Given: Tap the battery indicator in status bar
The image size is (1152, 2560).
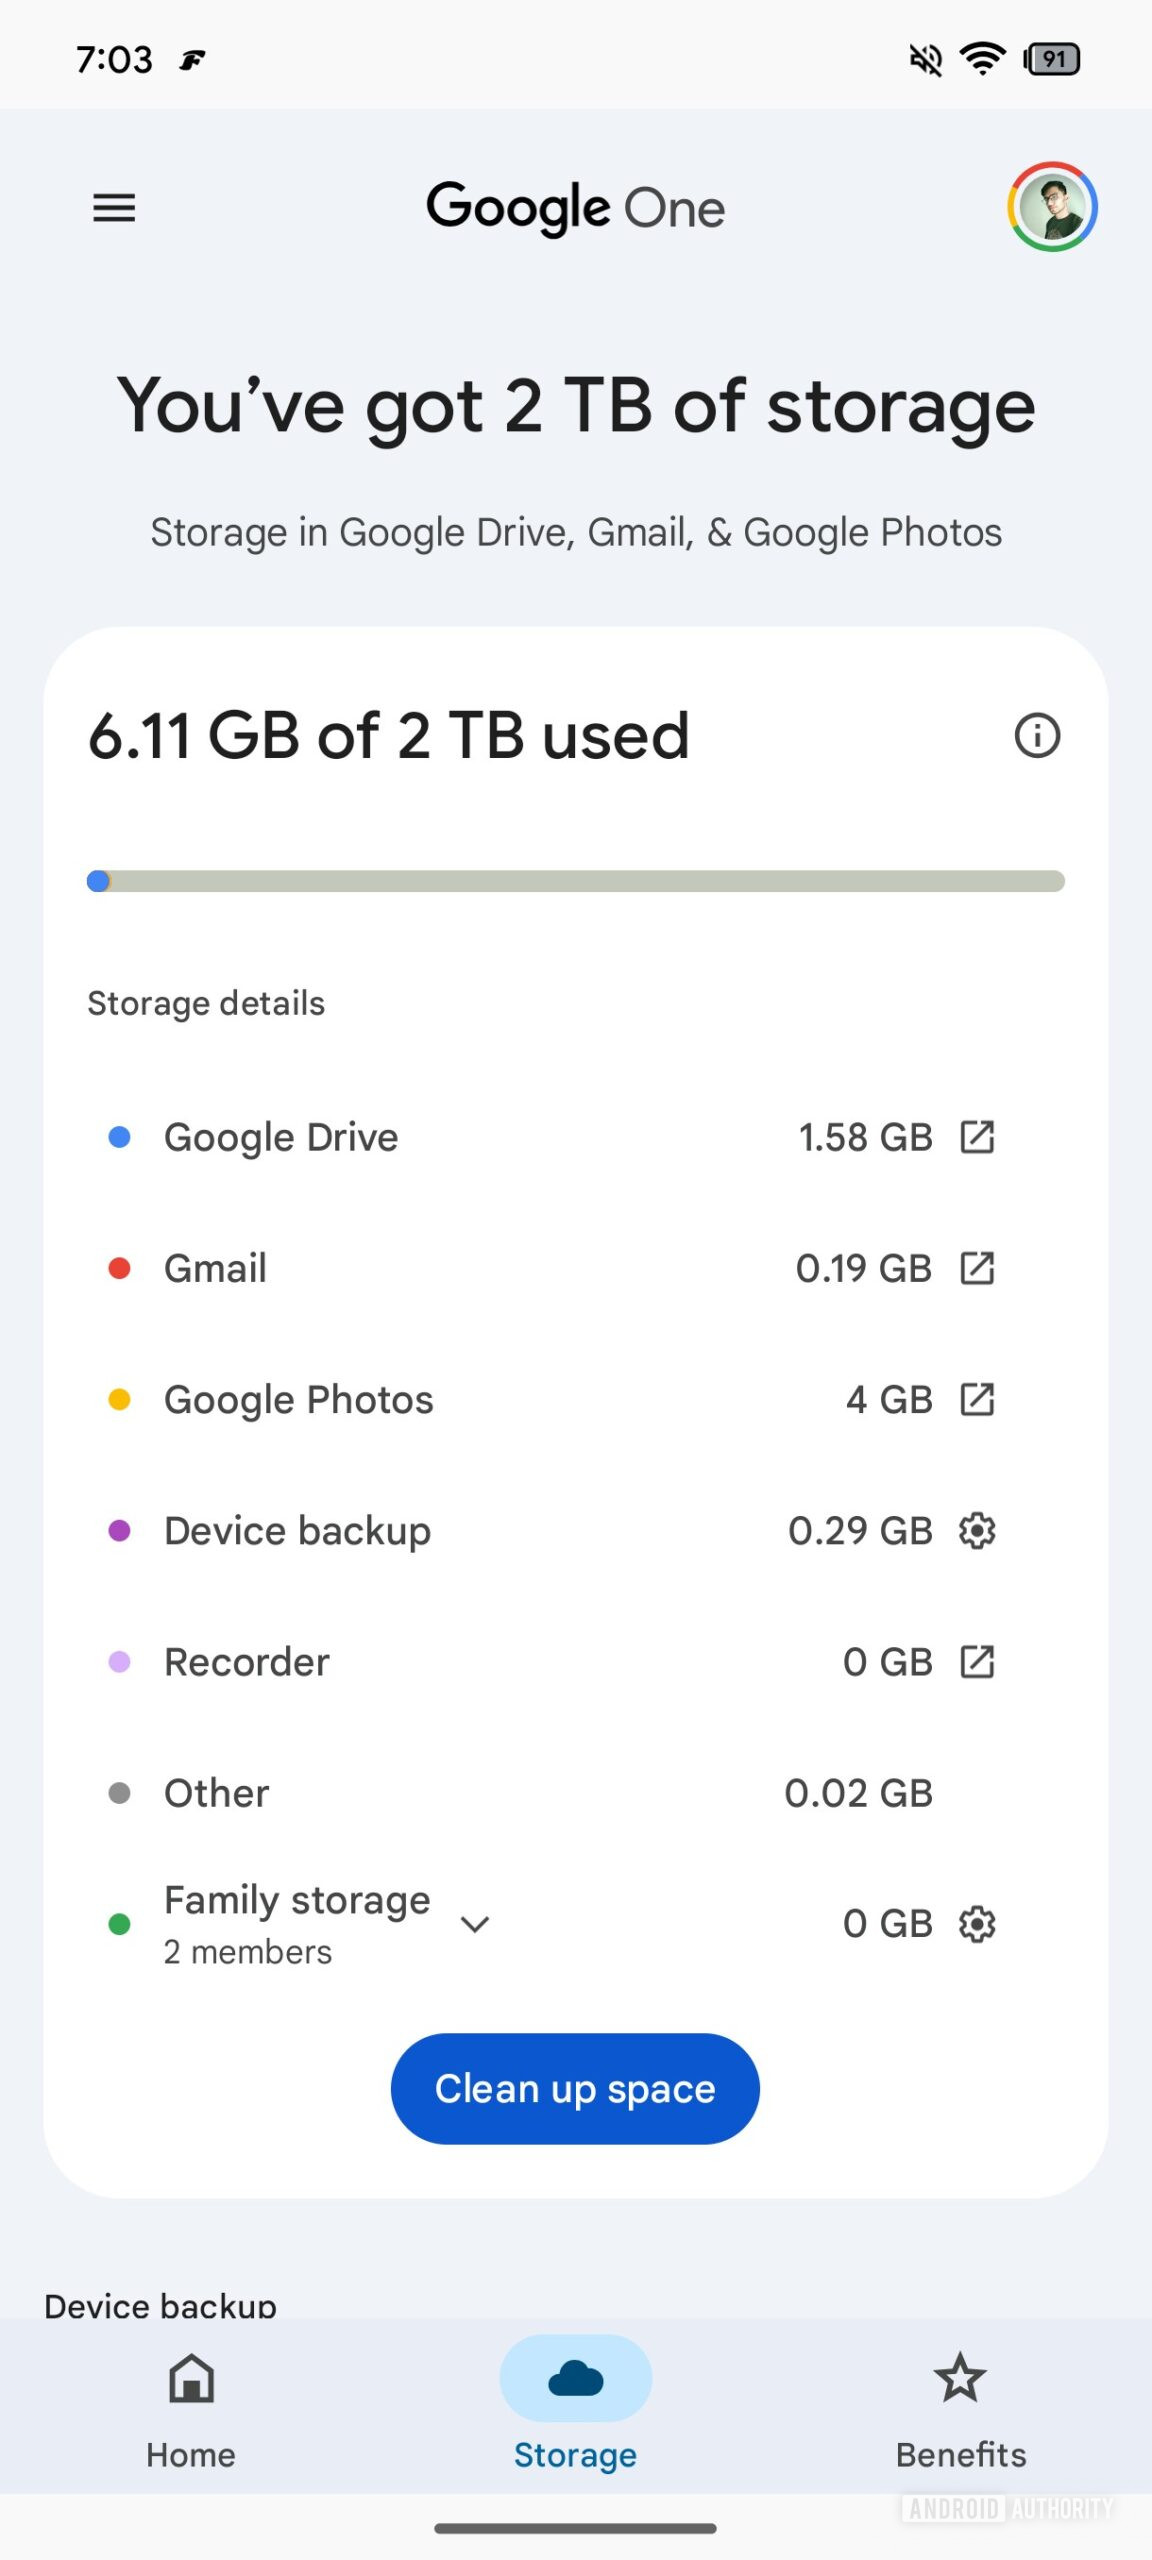Looking at the screenshot, I should point(1052,60).
